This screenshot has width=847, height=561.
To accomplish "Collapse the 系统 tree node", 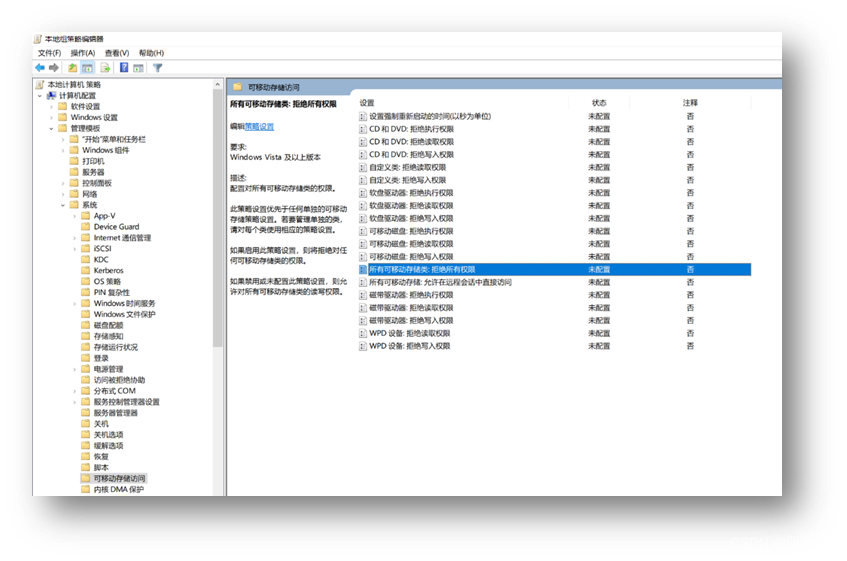I will [x=63, y=205].
